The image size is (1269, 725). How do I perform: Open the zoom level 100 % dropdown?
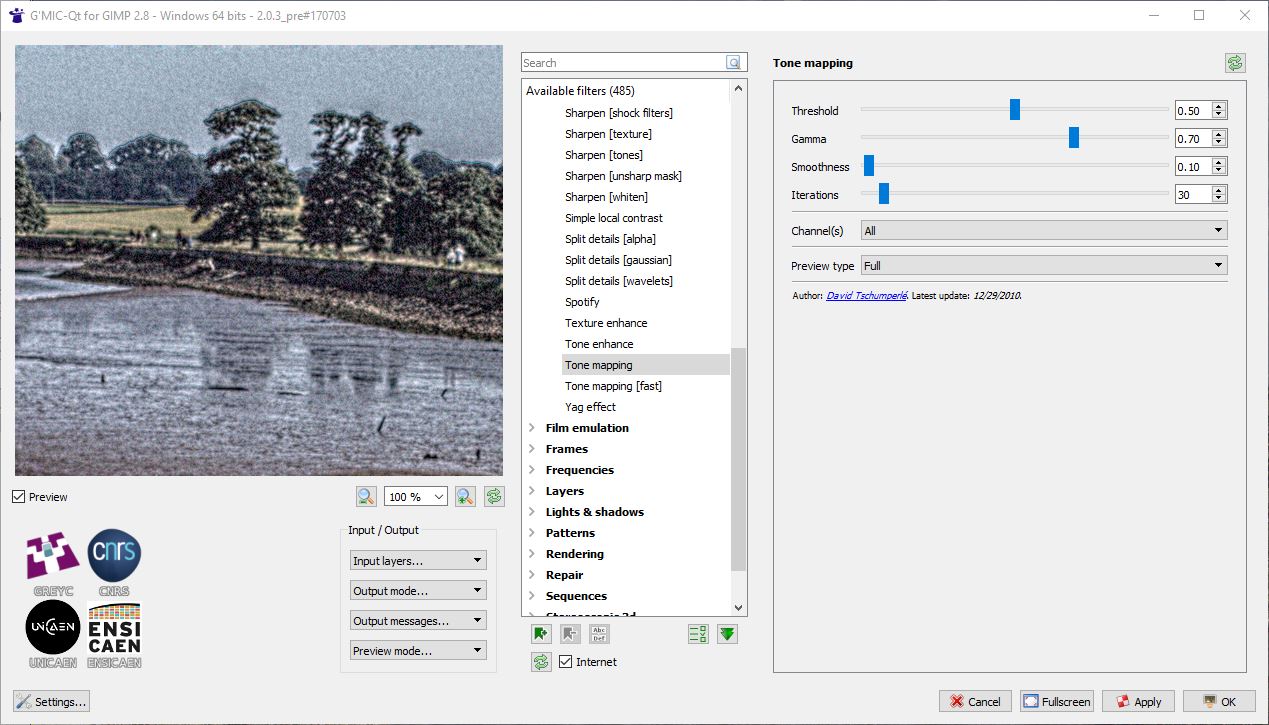416,497
